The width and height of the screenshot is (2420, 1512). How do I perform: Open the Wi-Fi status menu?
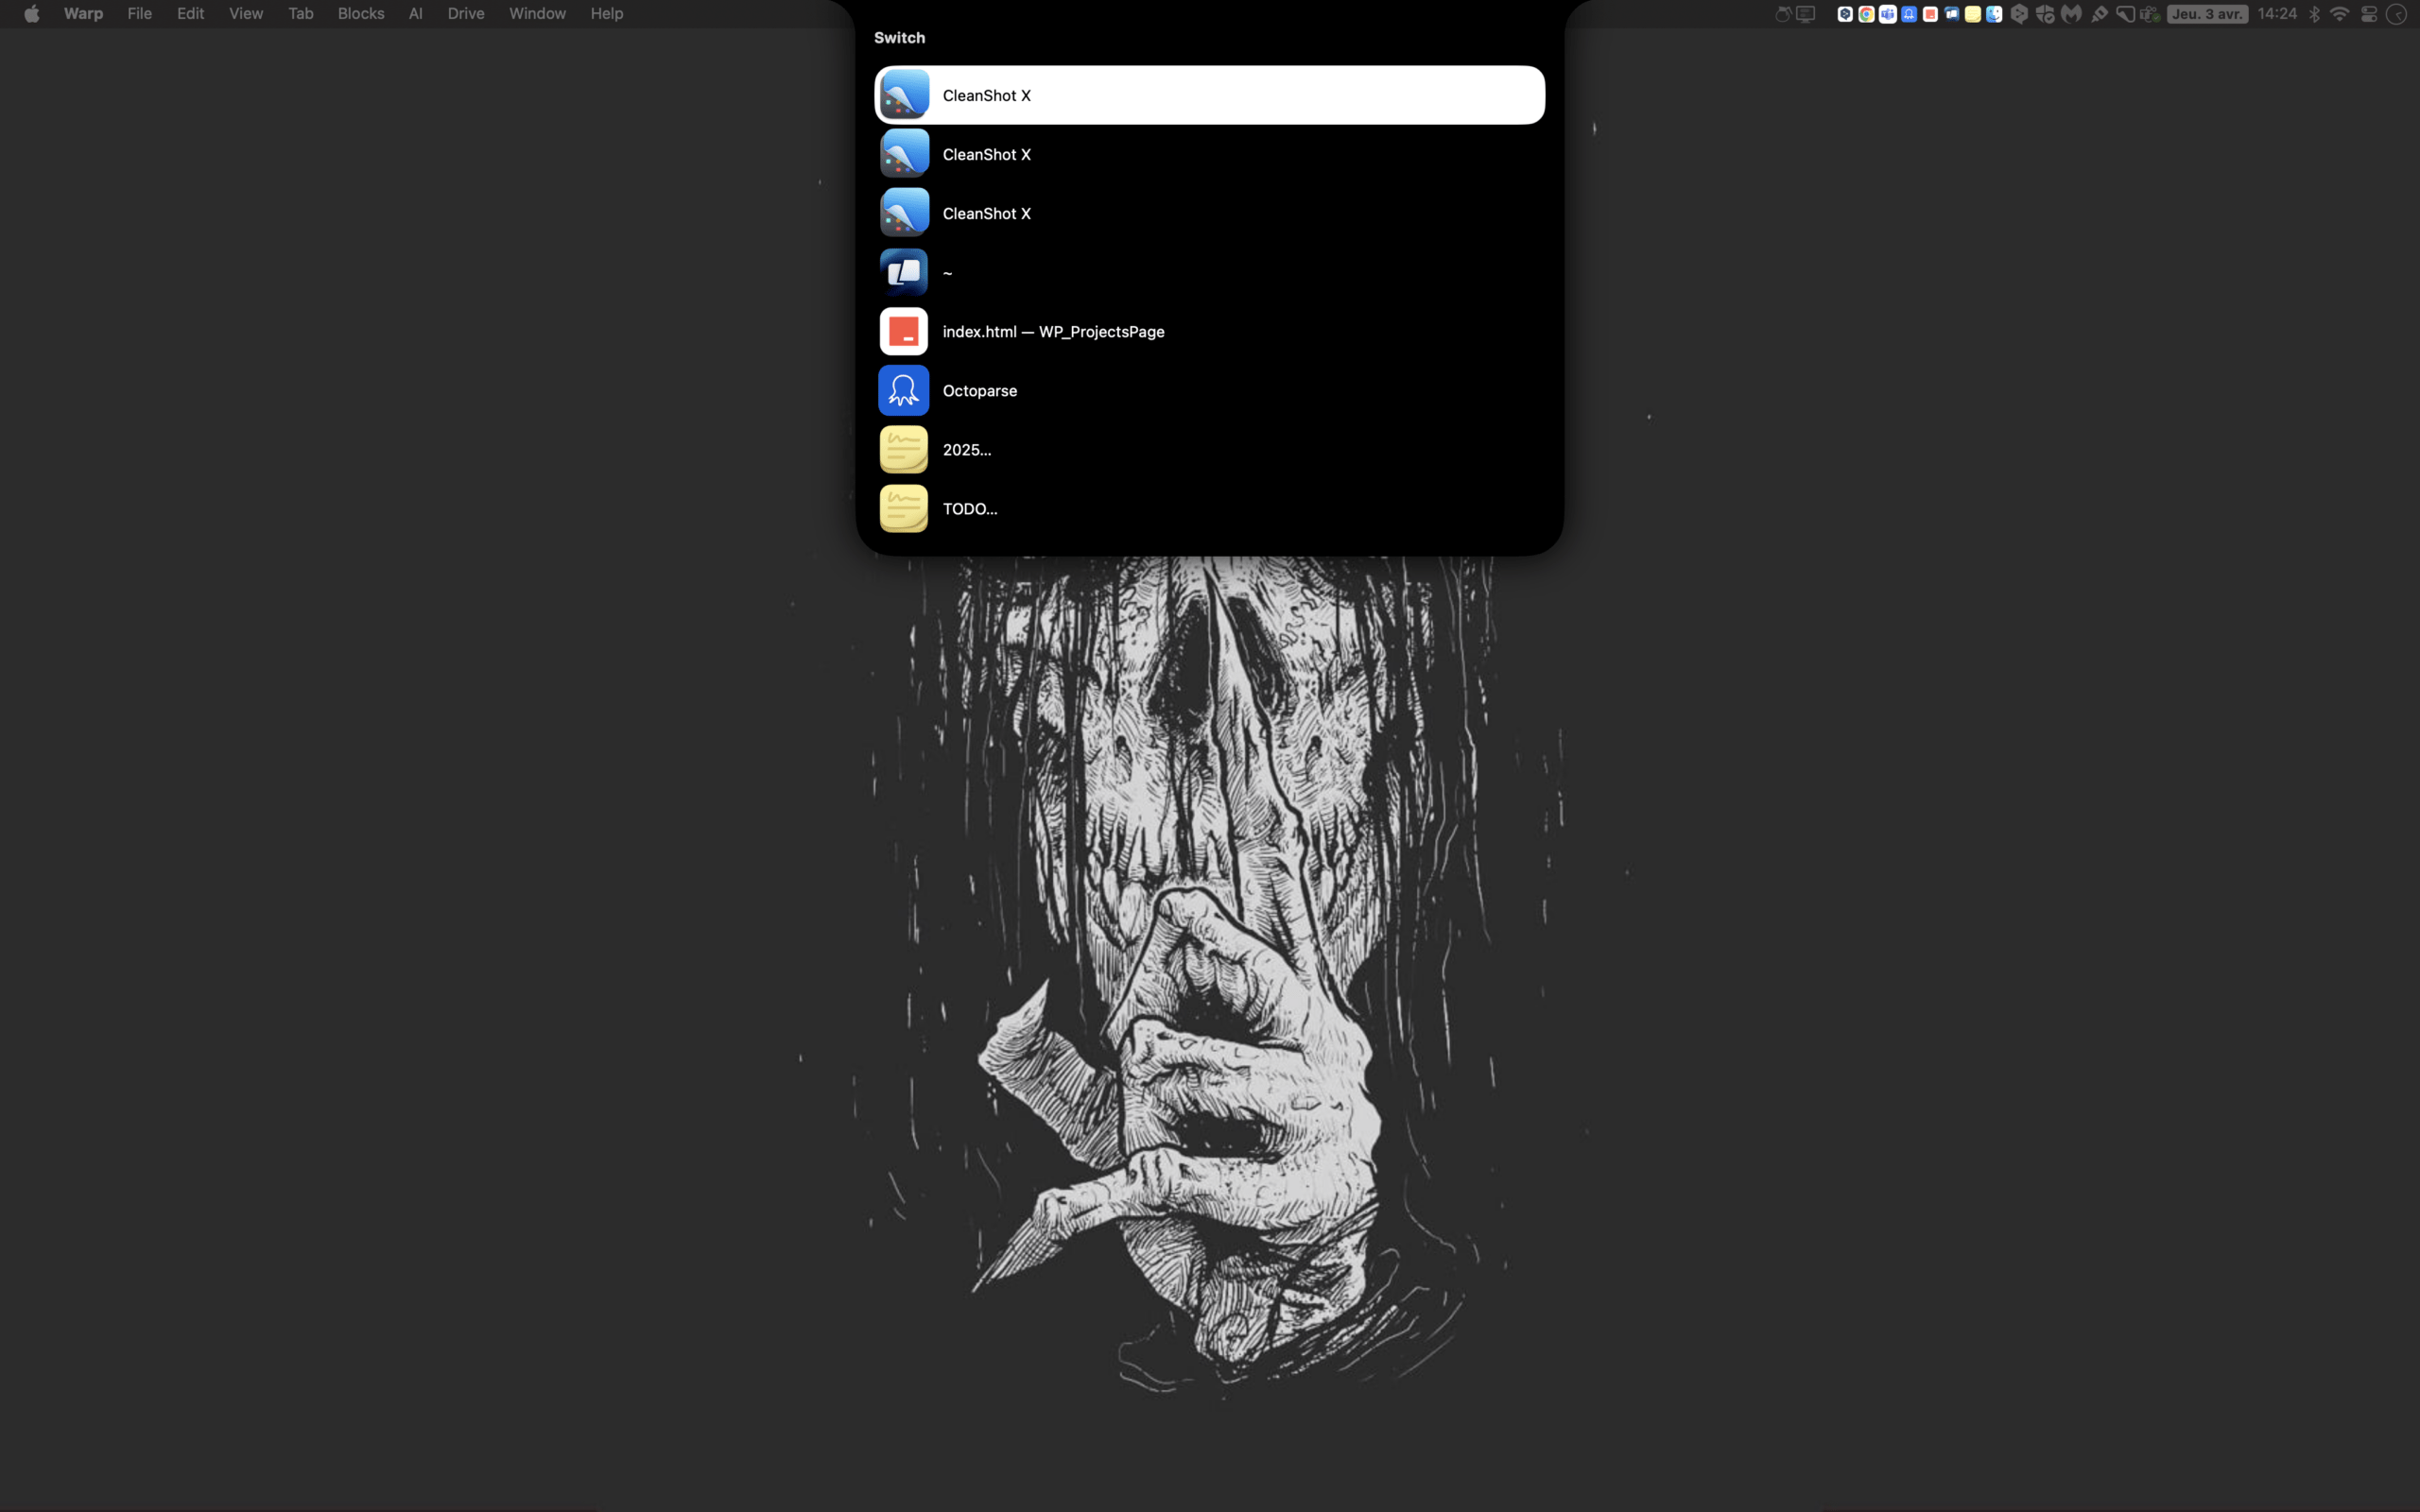click(2339, 14)
